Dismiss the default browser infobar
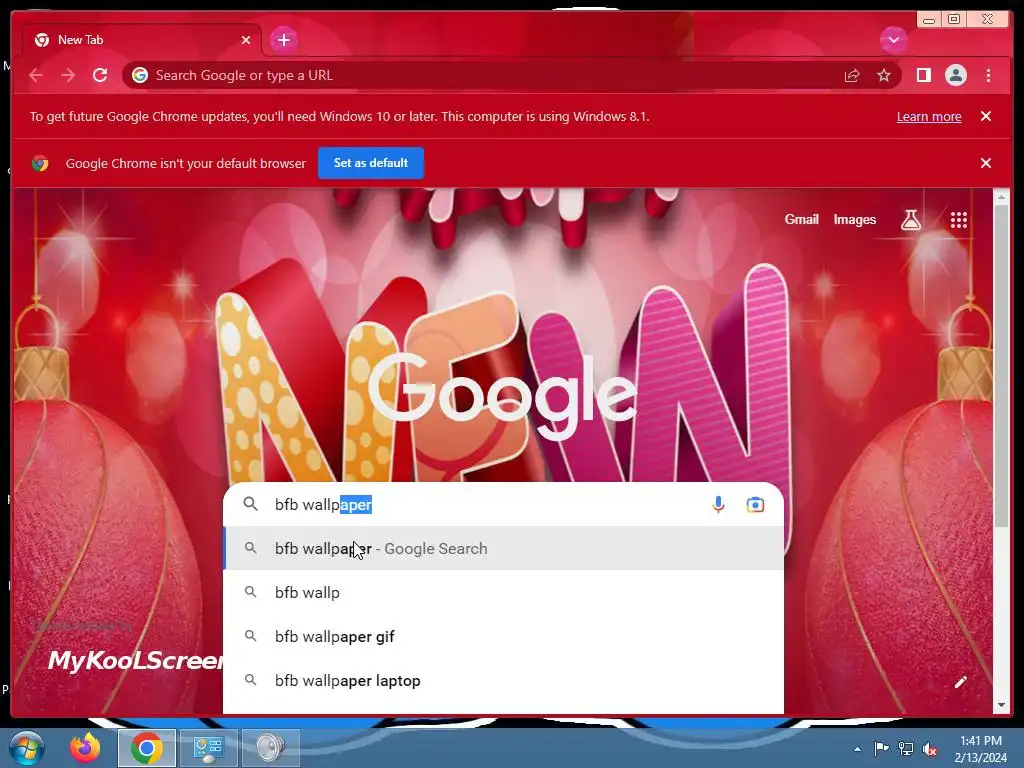Viewport: 1024px width, 768px height. (985, 163)
